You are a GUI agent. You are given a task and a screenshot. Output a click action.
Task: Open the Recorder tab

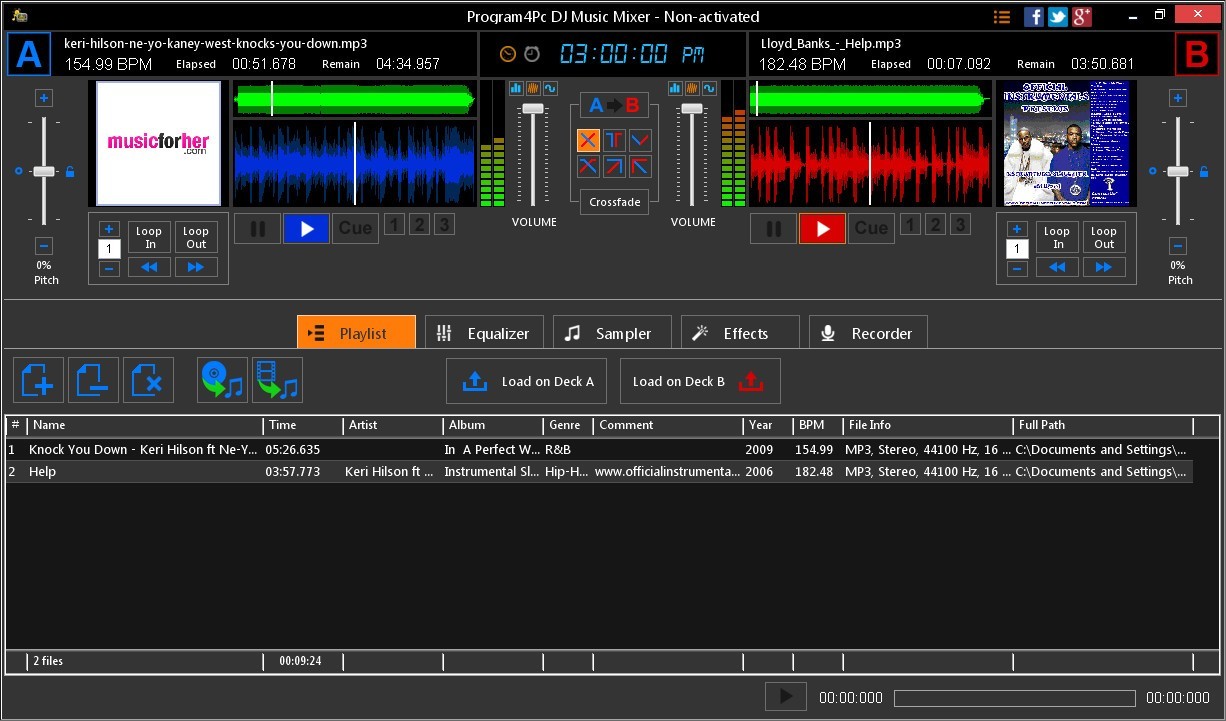[868, 332]
